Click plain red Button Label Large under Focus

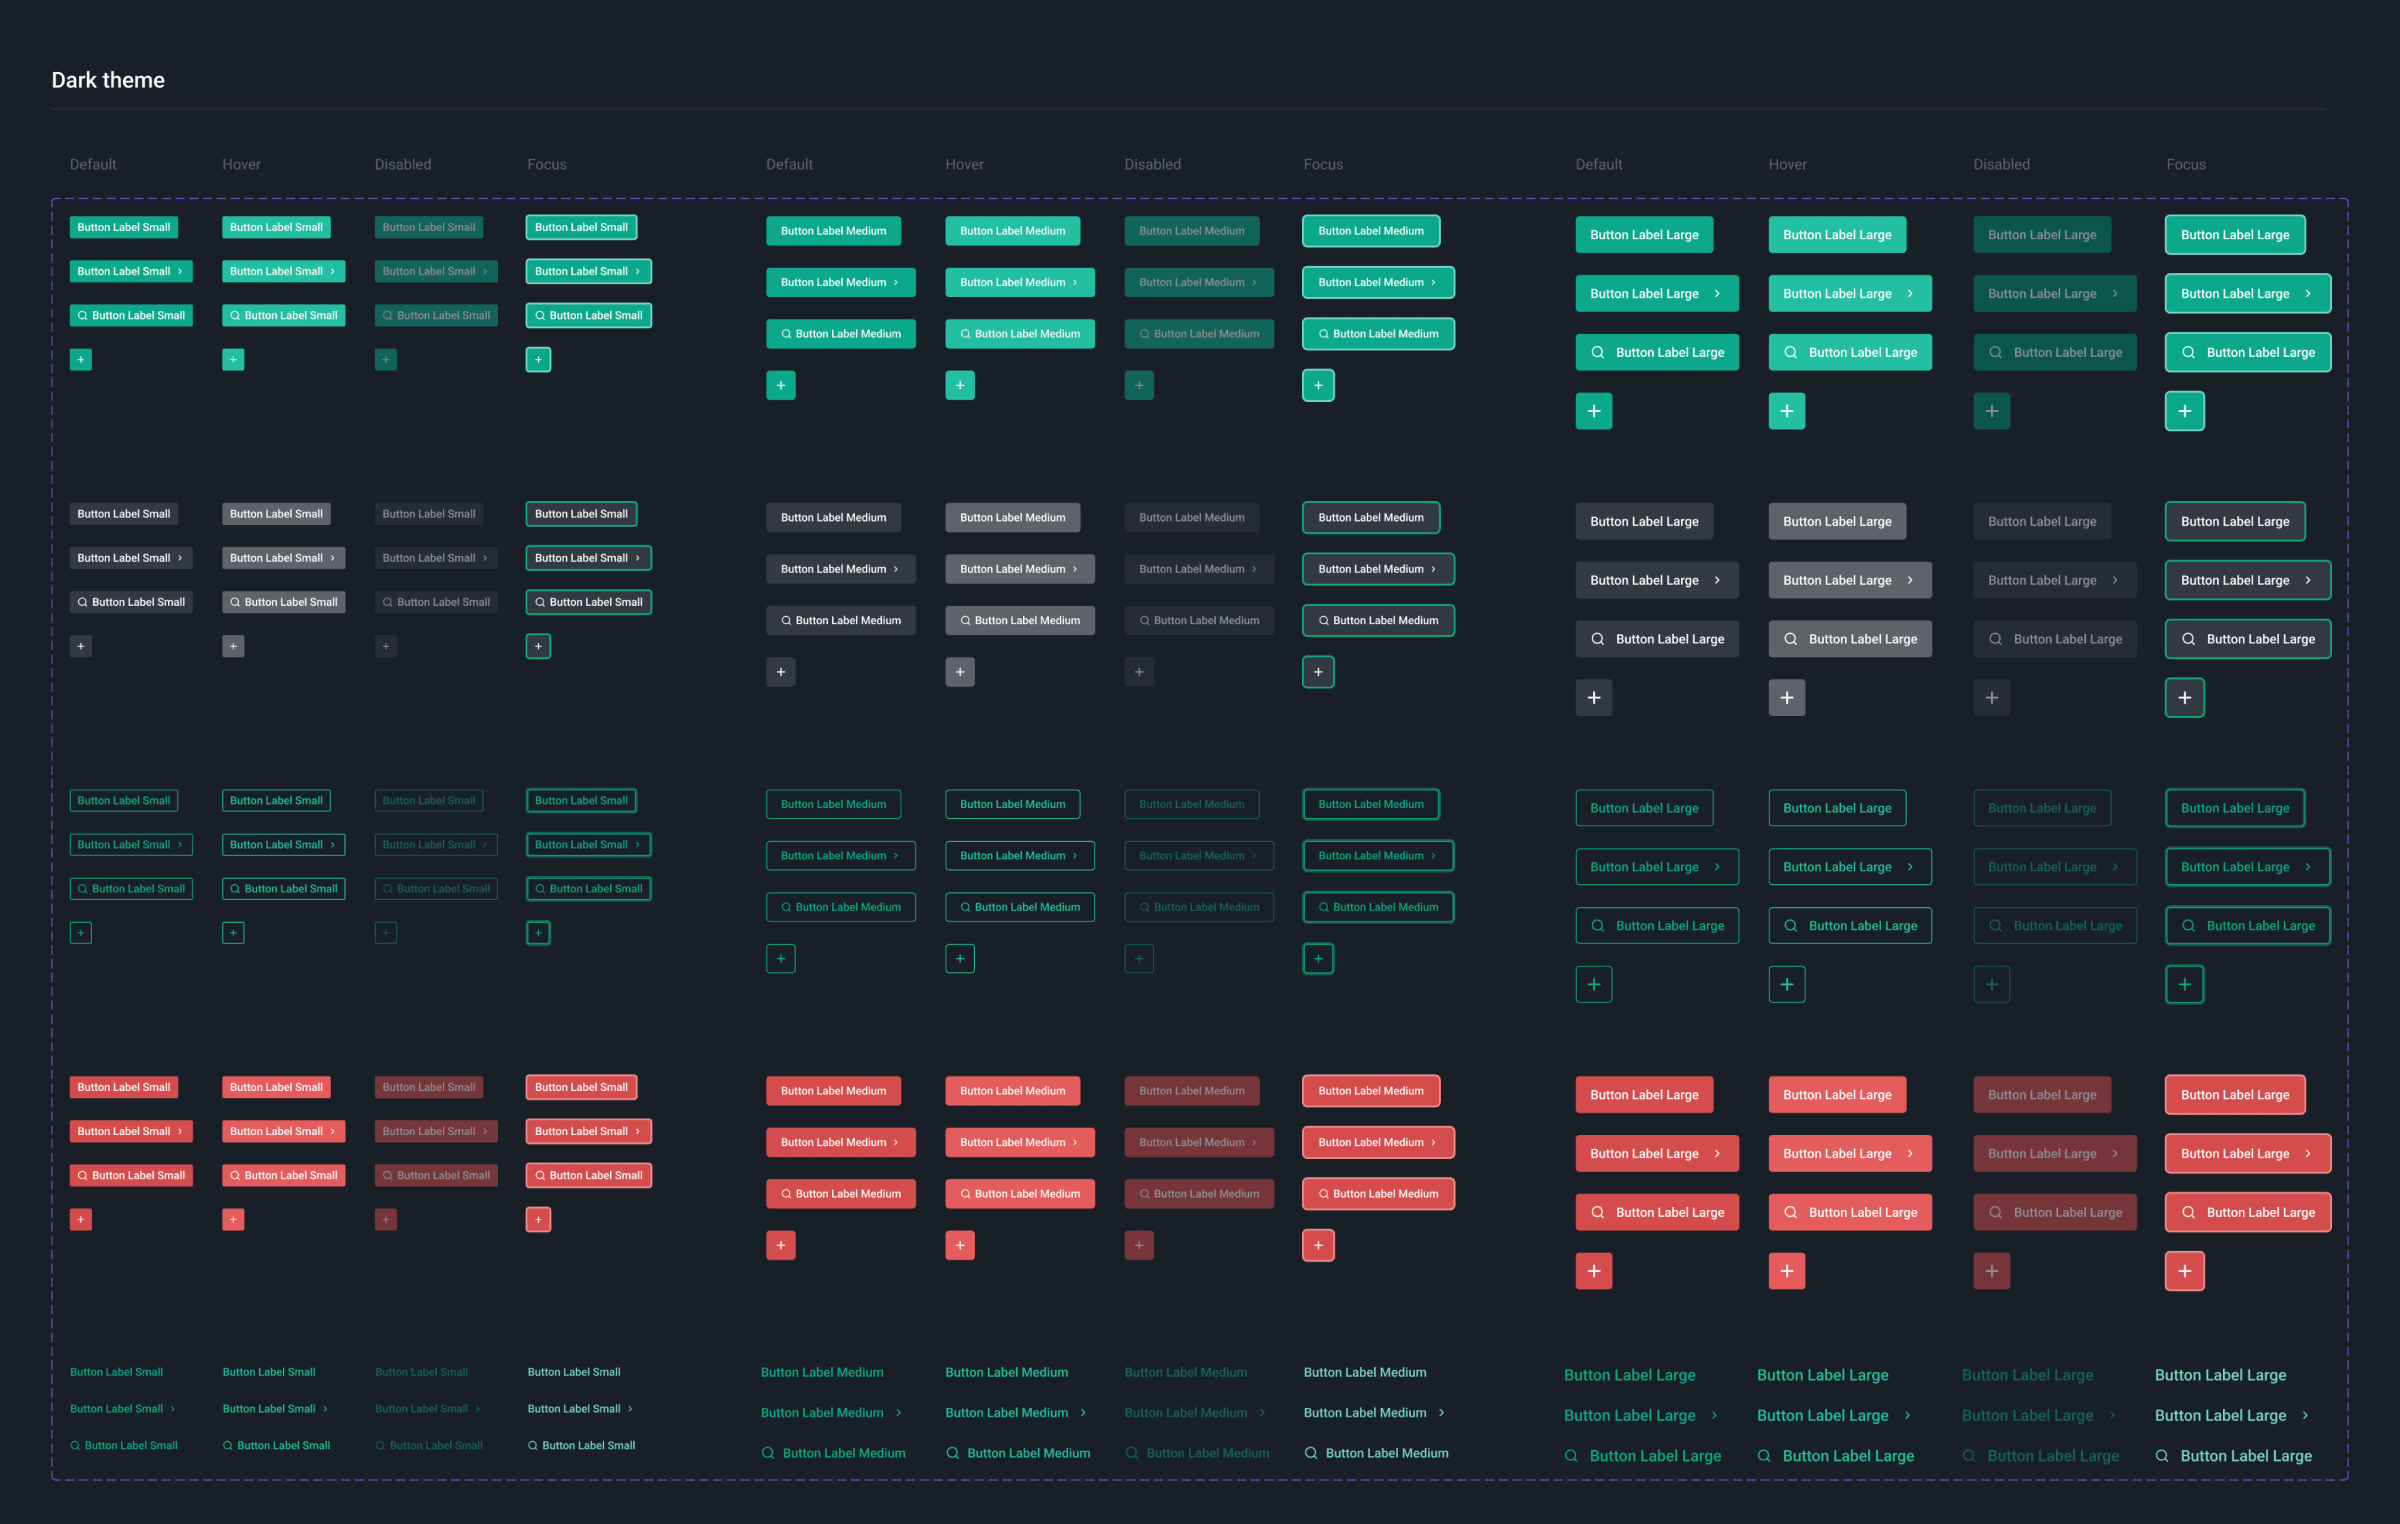tap(2234, 1095)
